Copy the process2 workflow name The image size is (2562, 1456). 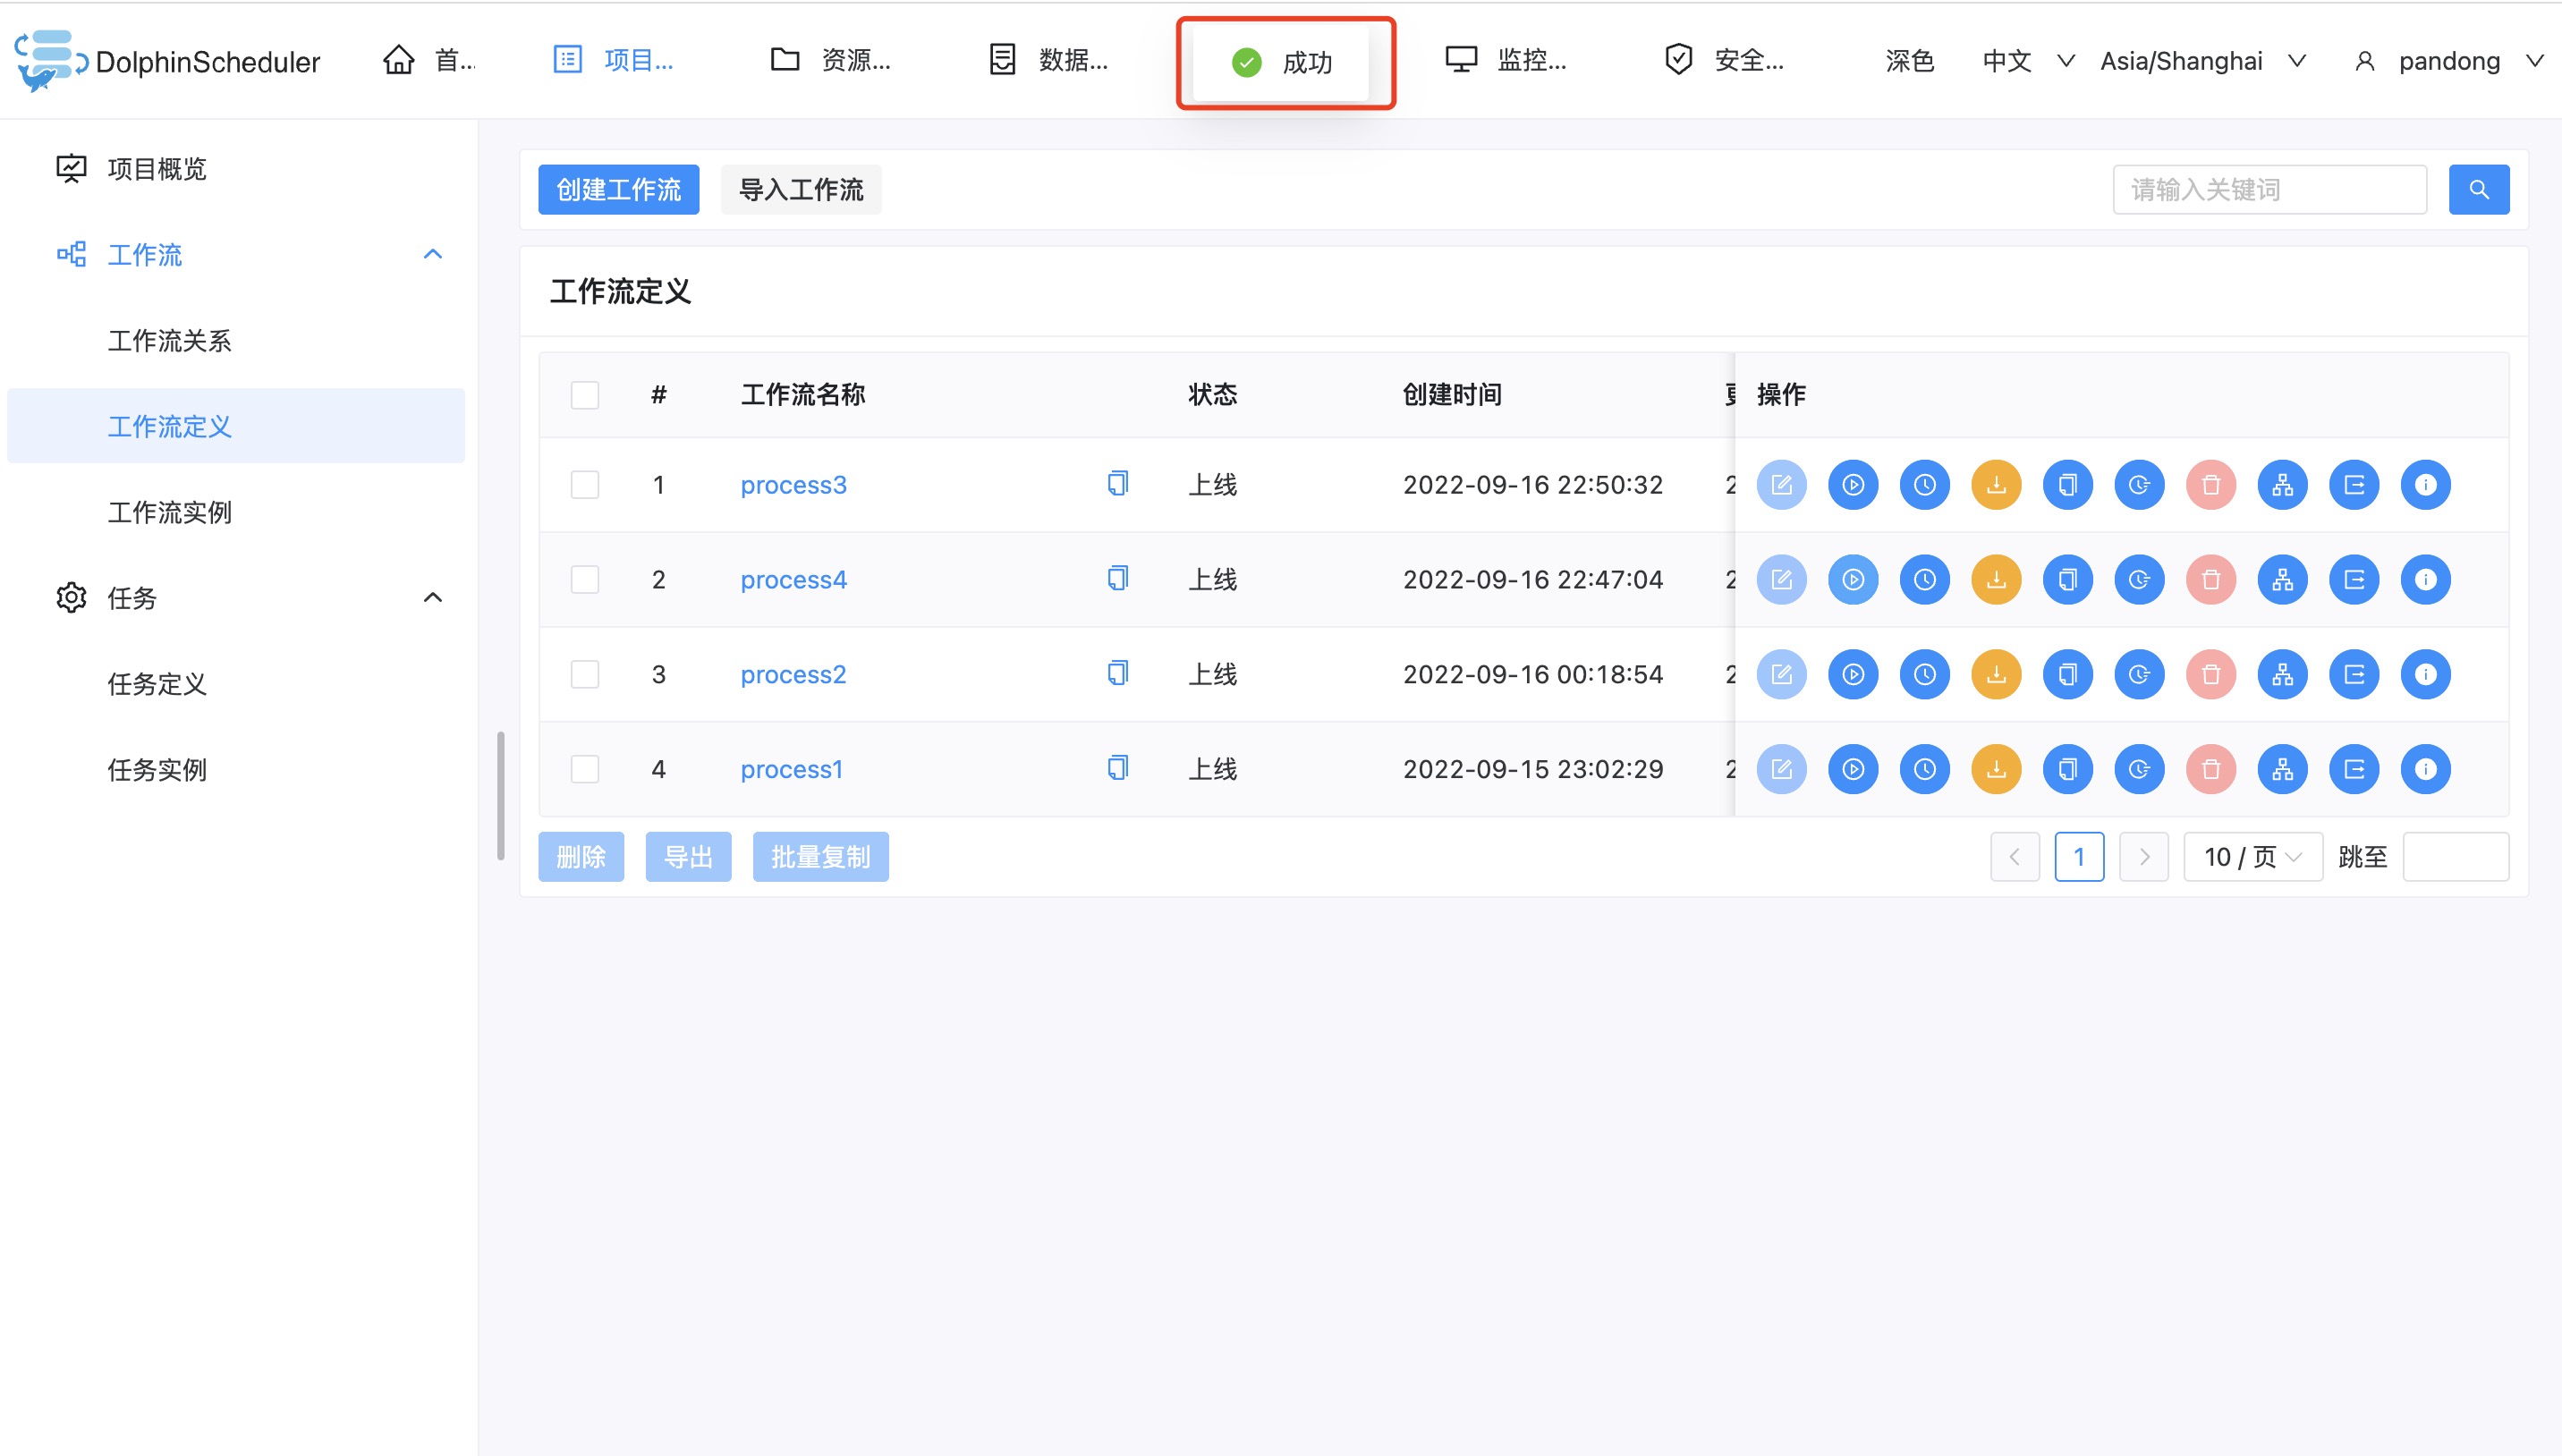1117,673
